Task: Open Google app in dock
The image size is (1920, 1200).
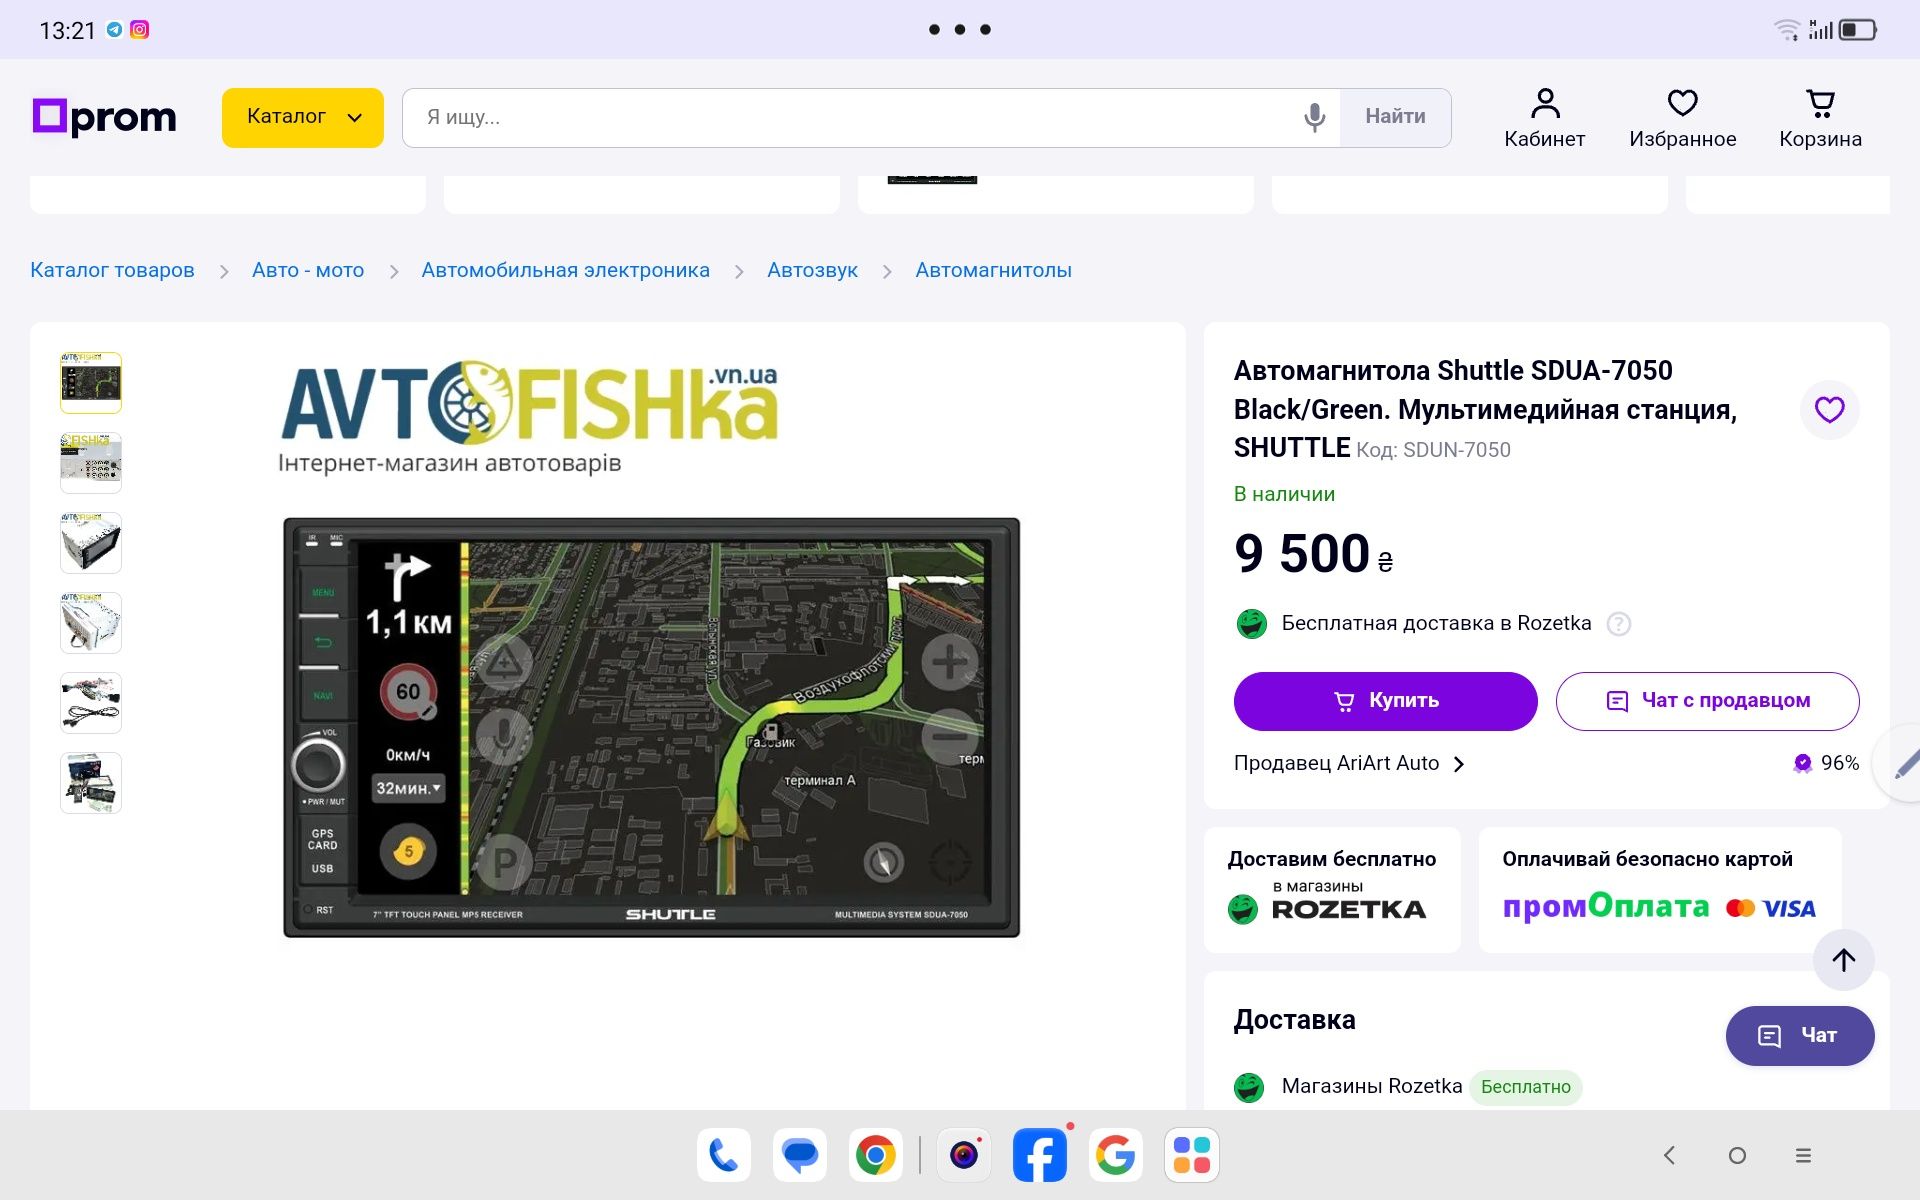Action: [x=1115, y=1155]
